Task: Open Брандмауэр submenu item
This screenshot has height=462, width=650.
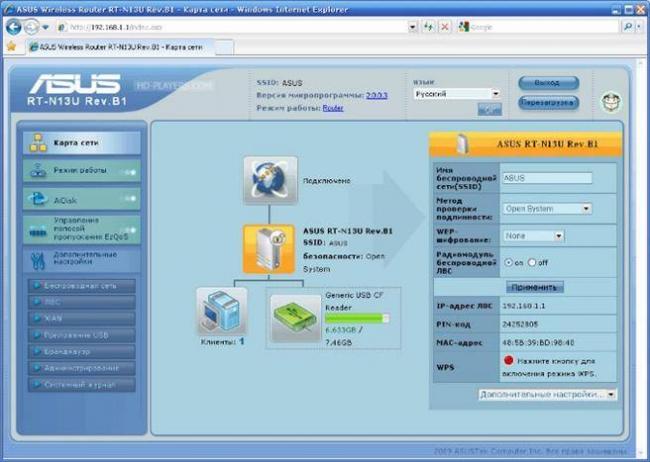Action: [x=82, y=352]
